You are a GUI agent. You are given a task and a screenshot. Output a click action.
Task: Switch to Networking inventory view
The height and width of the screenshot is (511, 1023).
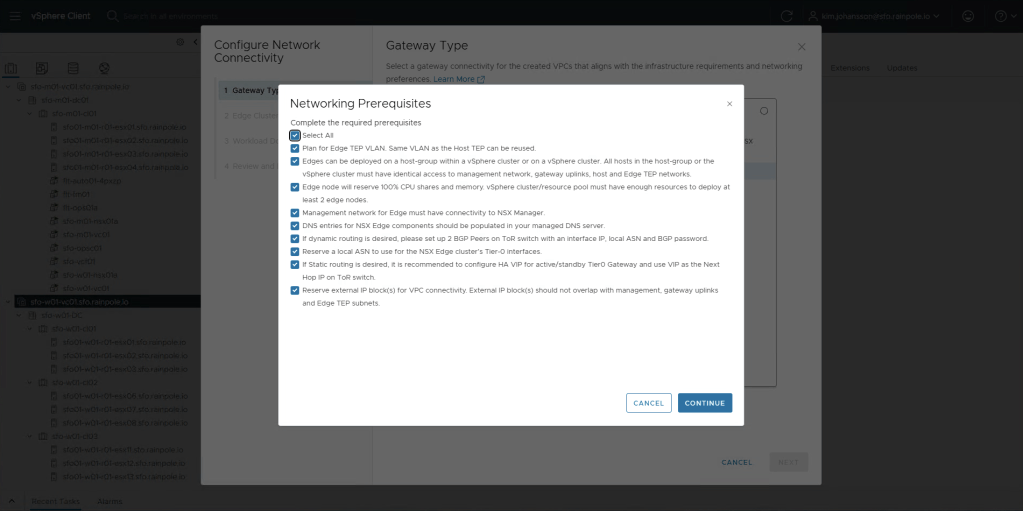102,68
